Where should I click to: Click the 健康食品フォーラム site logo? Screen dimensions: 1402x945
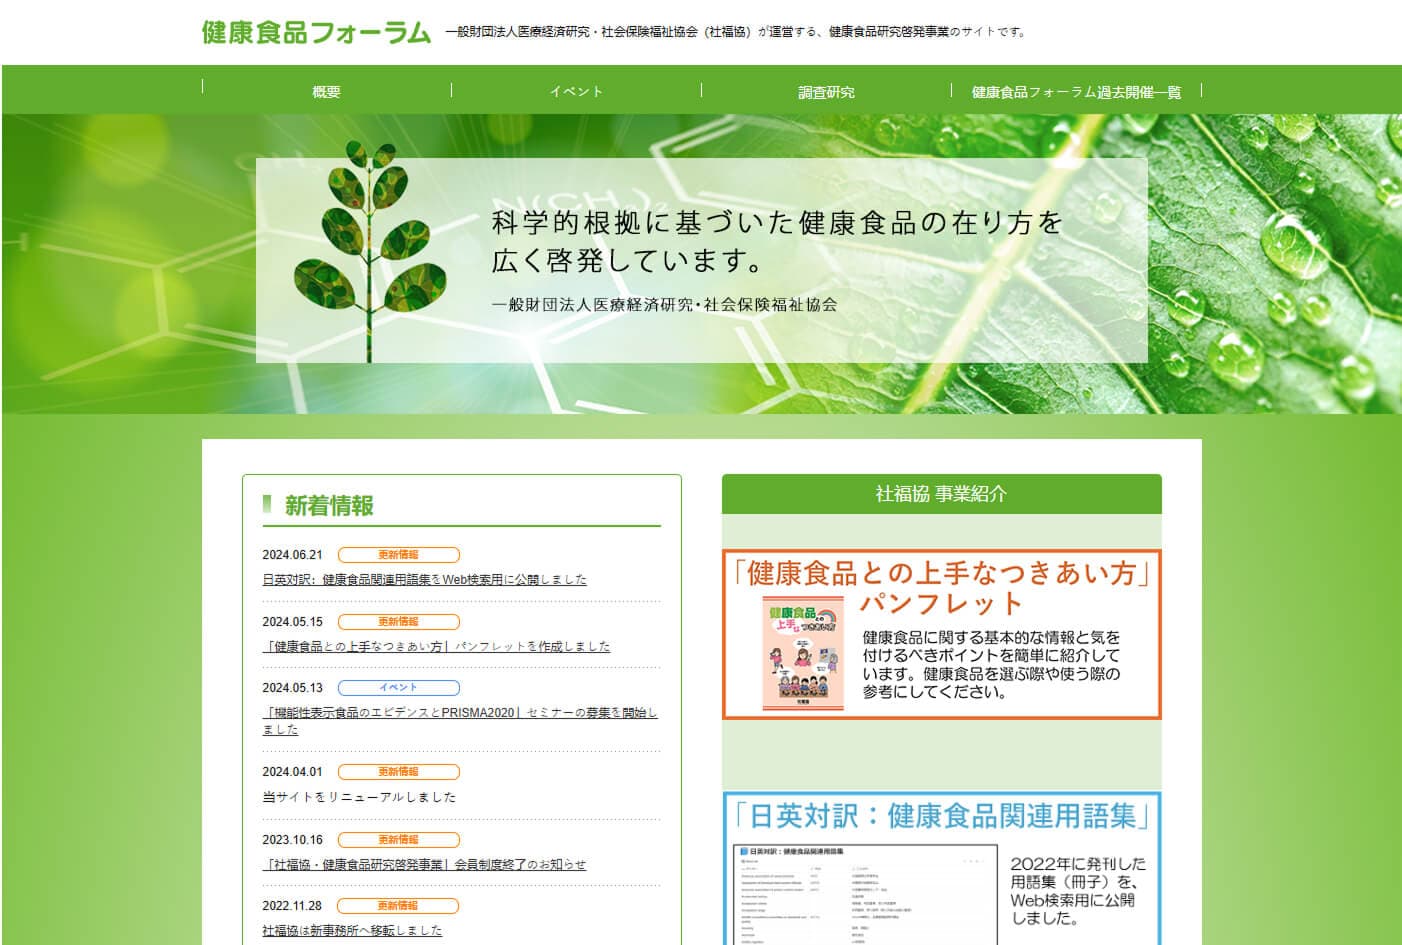316,32
